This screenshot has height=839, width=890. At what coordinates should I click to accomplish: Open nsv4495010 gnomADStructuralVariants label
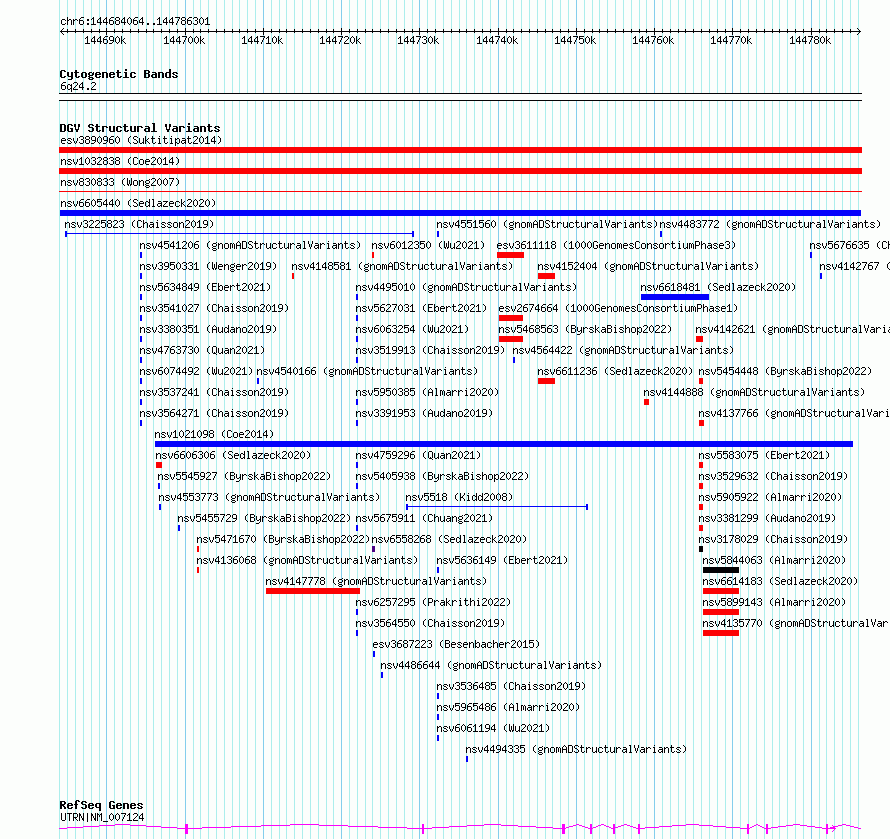pyautogui.click(x=466, y=287)
